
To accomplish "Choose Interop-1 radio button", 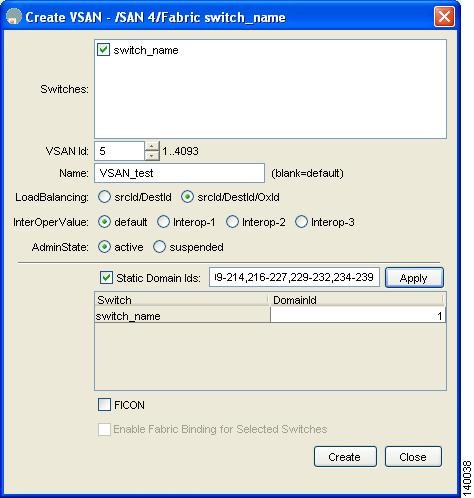I will (x=163, y=222).
